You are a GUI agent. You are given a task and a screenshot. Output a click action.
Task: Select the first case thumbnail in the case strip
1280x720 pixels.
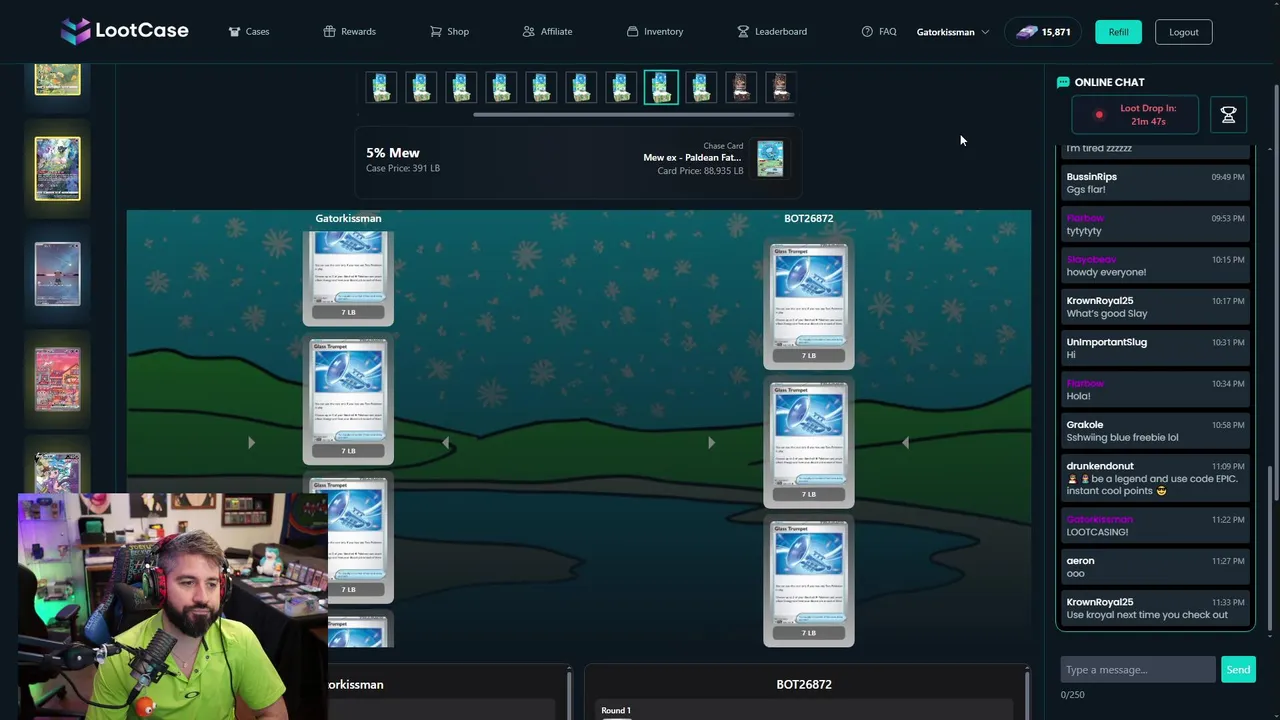[x=381, y=87]
